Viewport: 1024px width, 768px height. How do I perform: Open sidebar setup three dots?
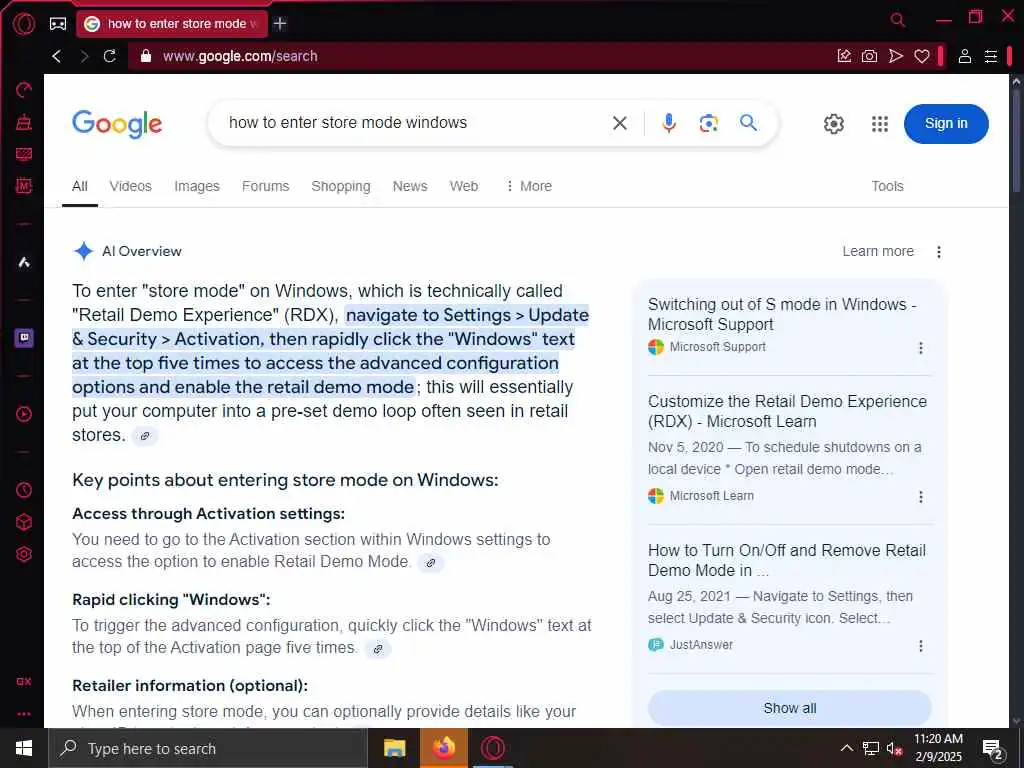24,714
